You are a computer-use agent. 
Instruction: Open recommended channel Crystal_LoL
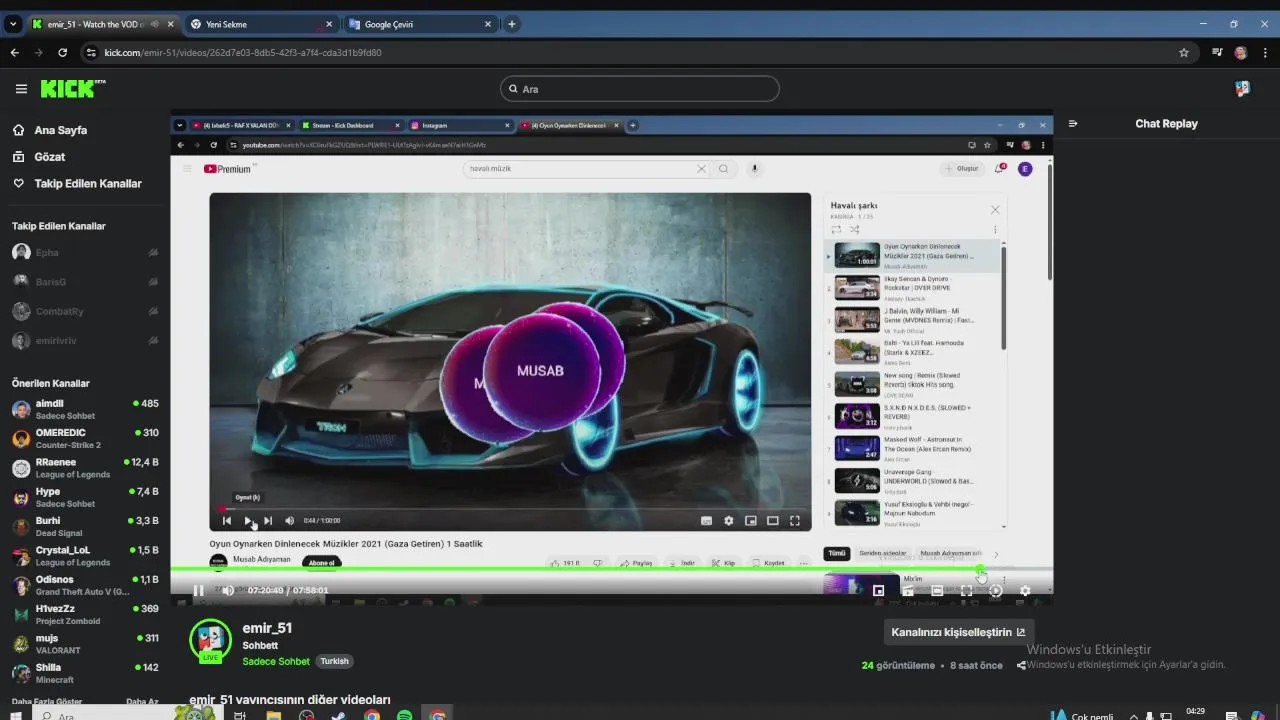85,556
